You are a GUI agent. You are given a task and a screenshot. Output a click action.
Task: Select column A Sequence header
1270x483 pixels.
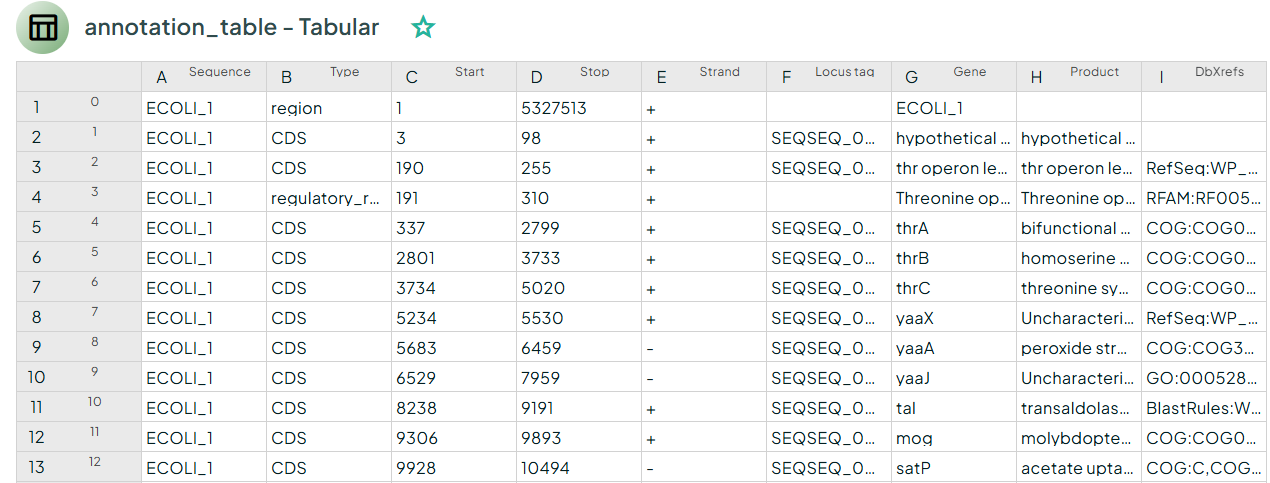pos(204,77)
